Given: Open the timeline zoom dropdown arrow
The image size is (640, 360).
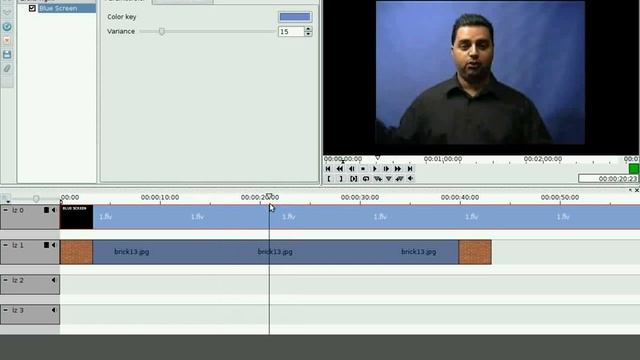Looking at the screenshot, I should coord(7,202).
